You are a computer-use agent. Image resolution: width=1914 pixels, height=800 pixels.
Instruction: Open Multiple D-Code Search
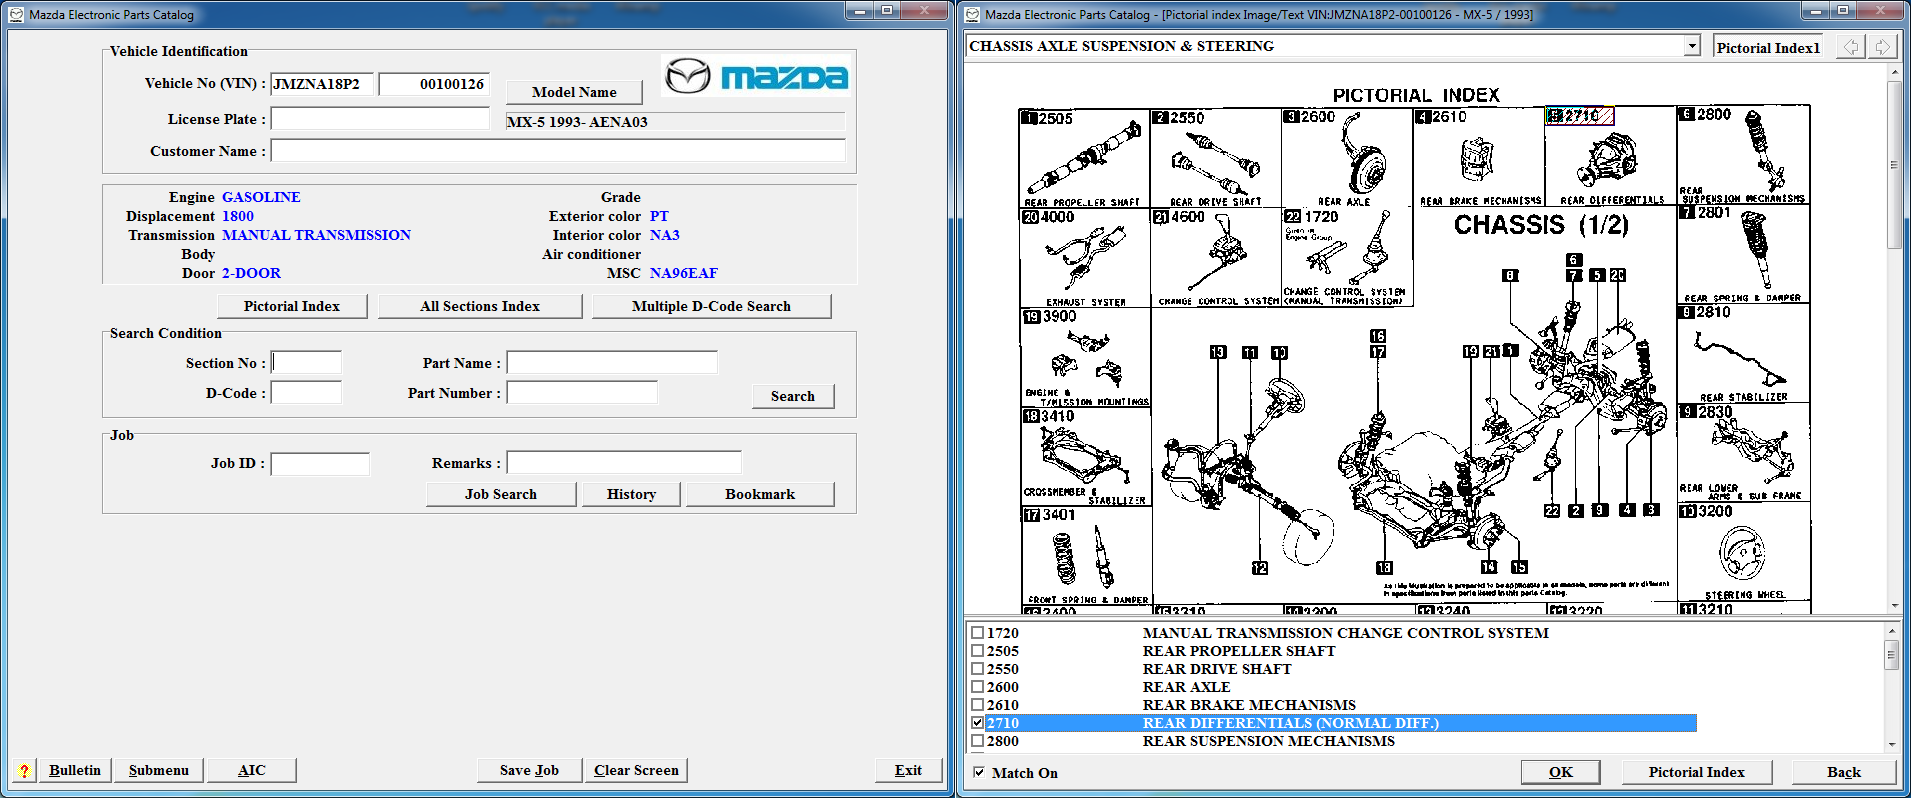pyautogui.click(x=711, y=306)
